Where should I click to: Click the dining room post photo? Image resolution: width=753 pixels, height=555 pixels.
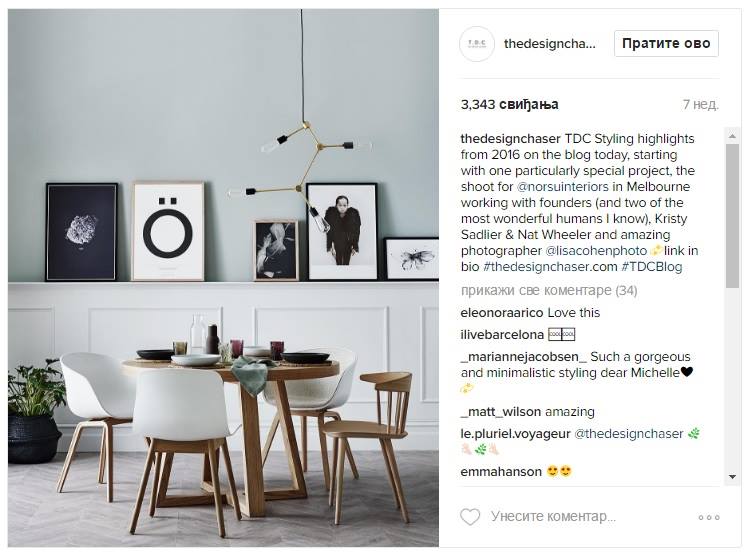[223, 278]
